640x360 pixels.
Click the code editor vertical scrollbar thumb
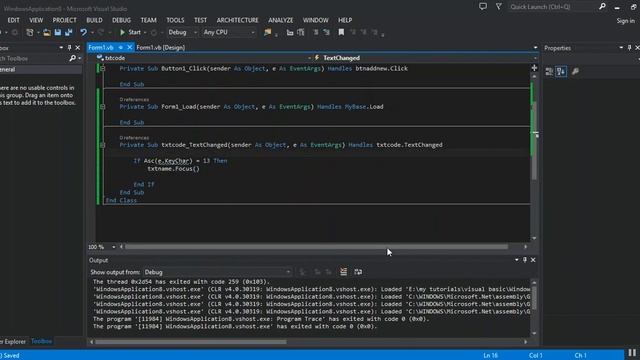(534, 141)
